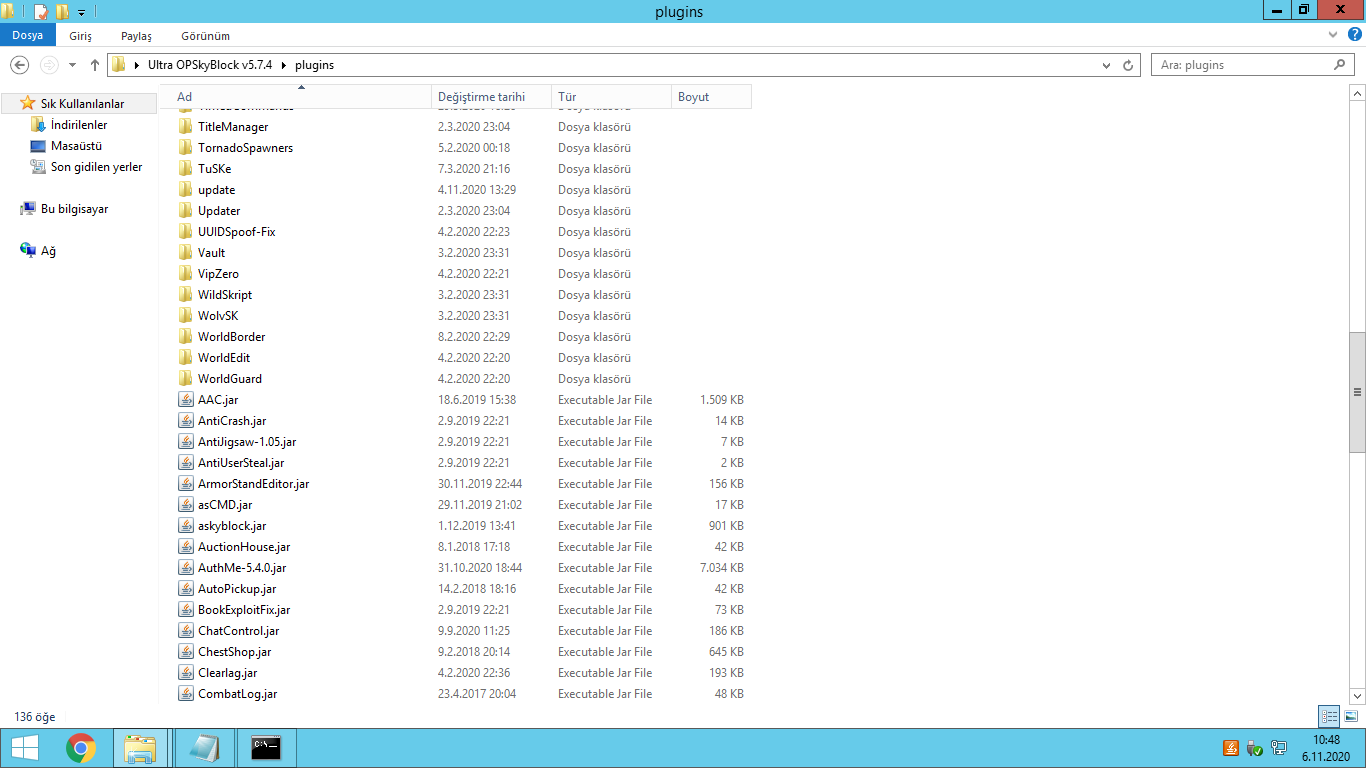The height and width of the screenshot is (768, 1366).
Task: Click the AuthMe-5.4.0.jar file icon
Action: pos(185,568)
